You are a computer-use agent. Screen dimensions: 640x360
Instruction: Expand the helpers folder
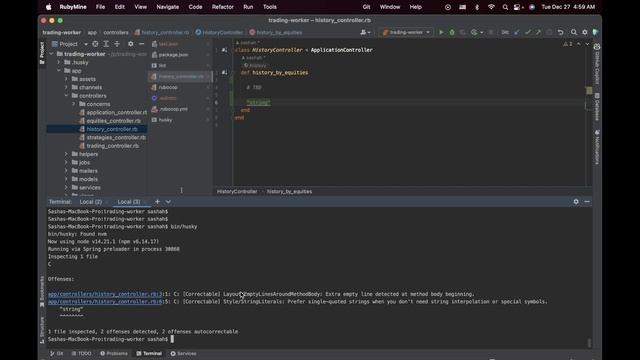click(66, 154)
